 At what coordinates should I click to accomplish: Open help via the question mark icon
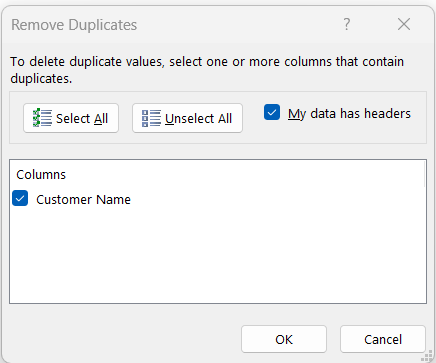pyautogui.click(x=347, y=24)
